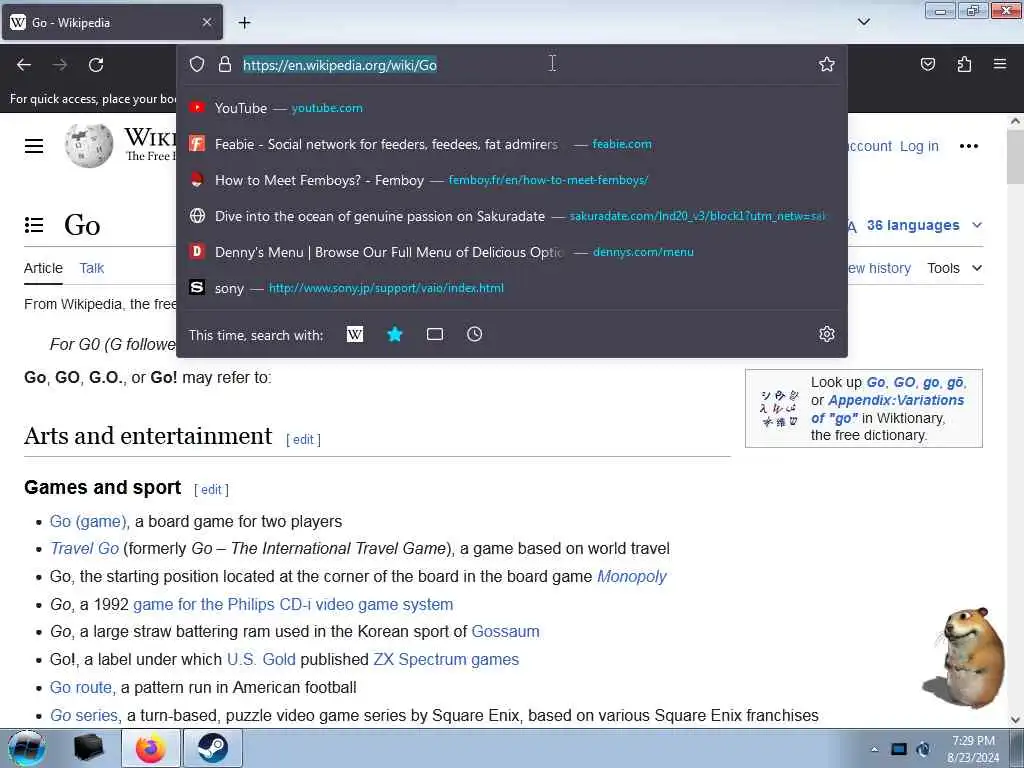
Task: Open the U.S. Gold link
Action: click(261, 660)
